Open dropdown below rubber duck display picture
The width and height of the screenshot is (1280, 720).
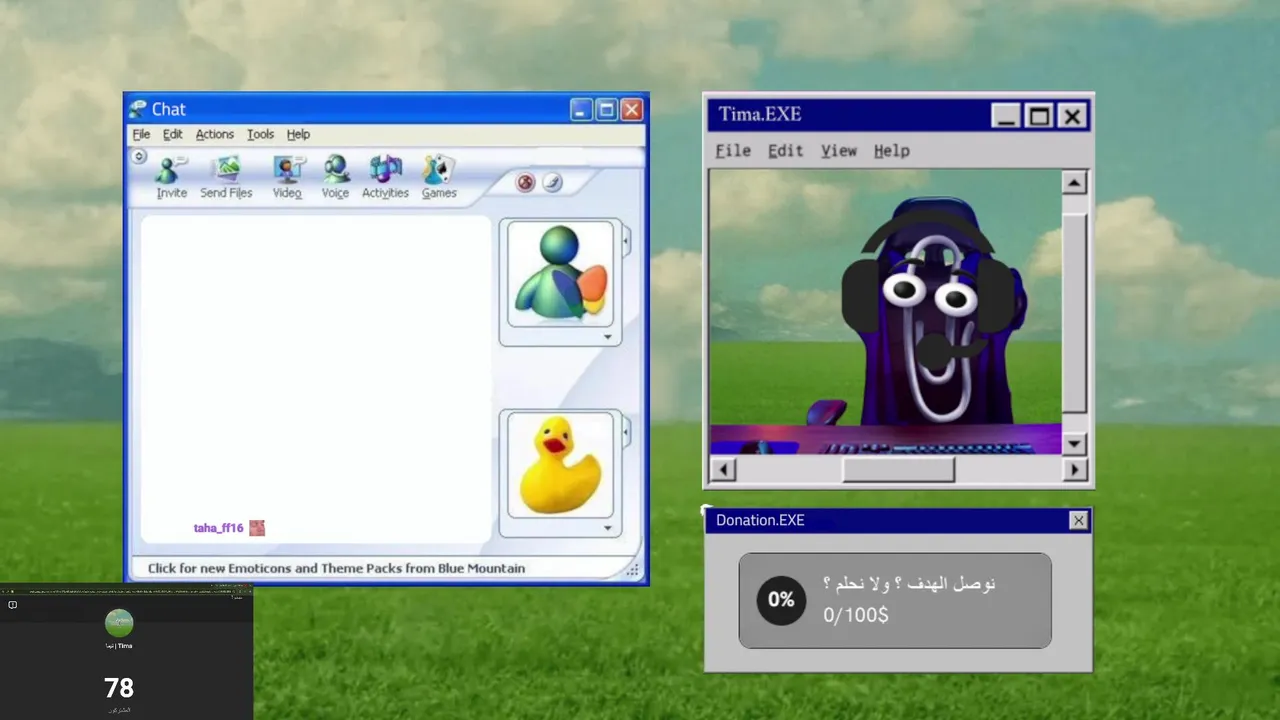(x=607, y=528)
